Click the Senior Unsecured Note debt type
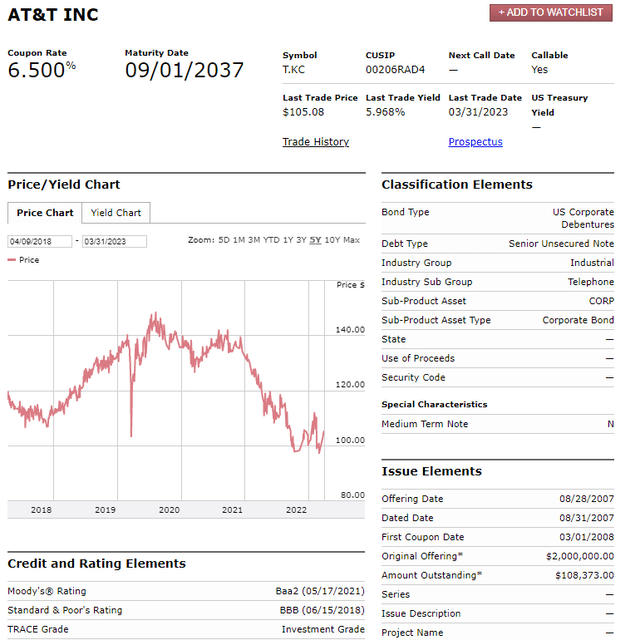This screenshot has height=640, width=640. (x=561, y=244)
